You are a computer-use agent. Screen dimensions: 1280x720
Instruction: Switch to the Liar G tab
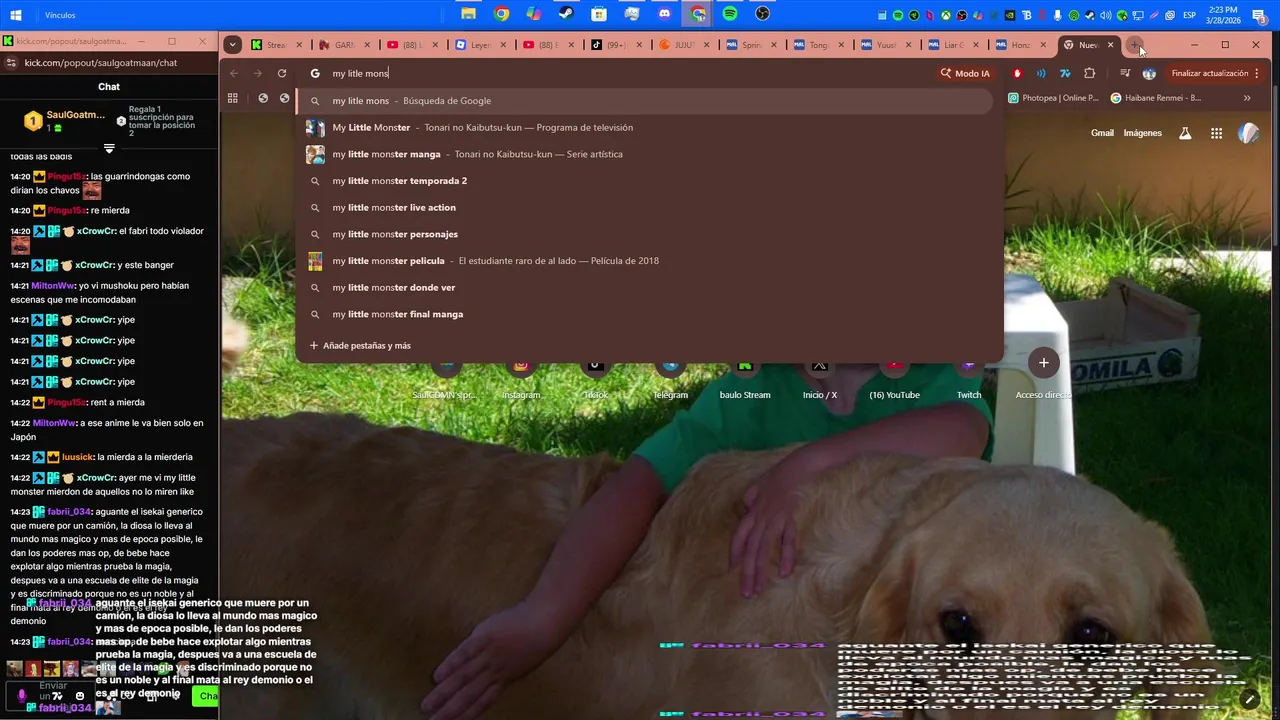pyautogui.click(x=954, y=45)
